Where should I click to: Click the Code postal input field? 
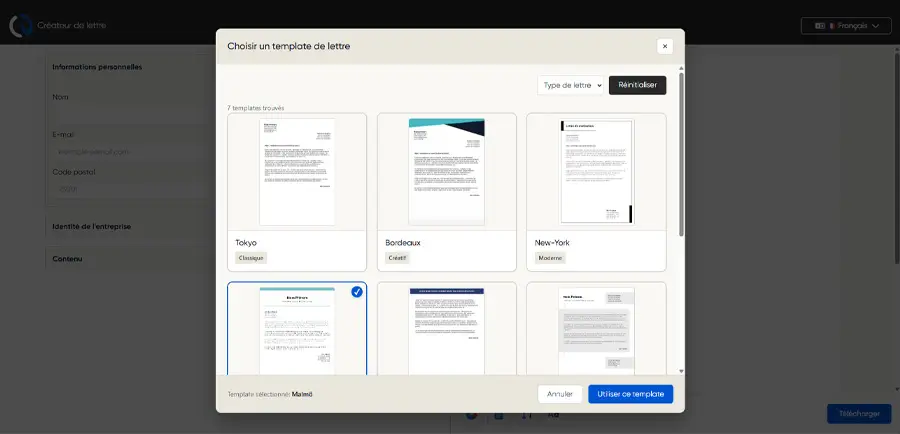(x=135, y=189)
